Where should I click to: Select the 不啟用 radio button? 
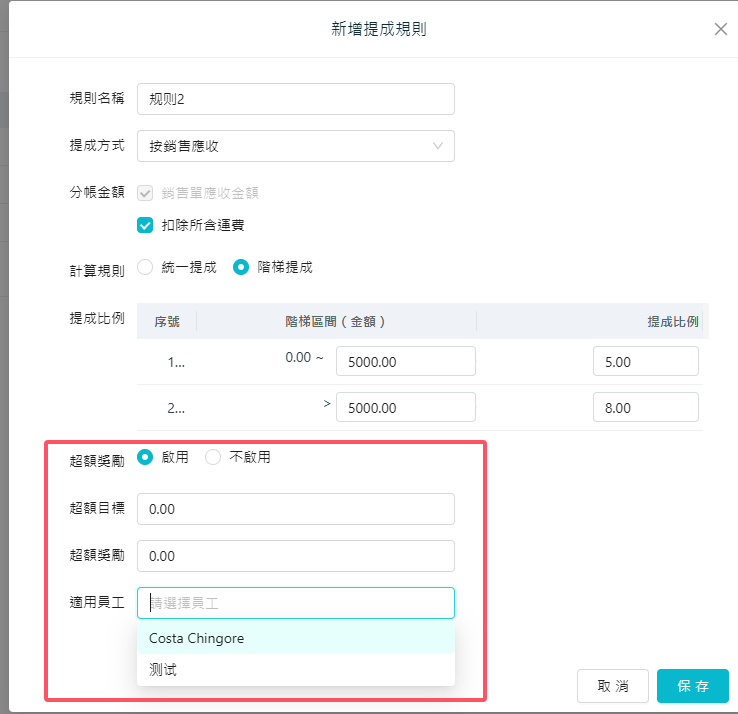[213, 457]
